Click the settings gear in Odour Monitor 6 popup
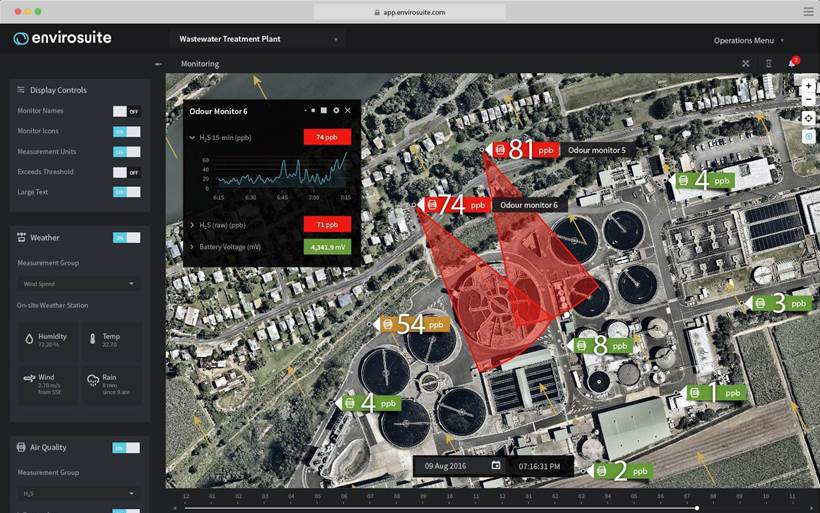The height and width of the screenshot is (513, 820). click(336, 110)
